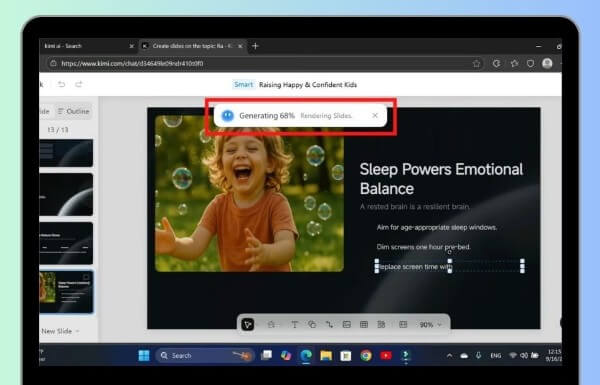Click the Kimi face icon in the generating popup
Screen dimensions: 600x385
228,115
